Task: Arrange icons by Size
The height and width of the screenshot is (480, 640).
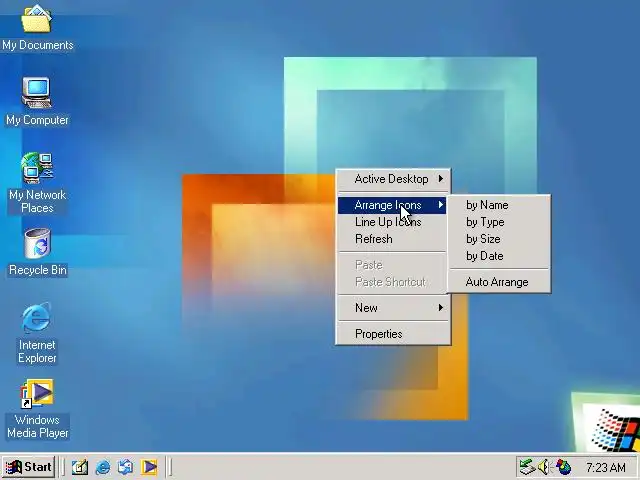Action: tap(499, 239)
